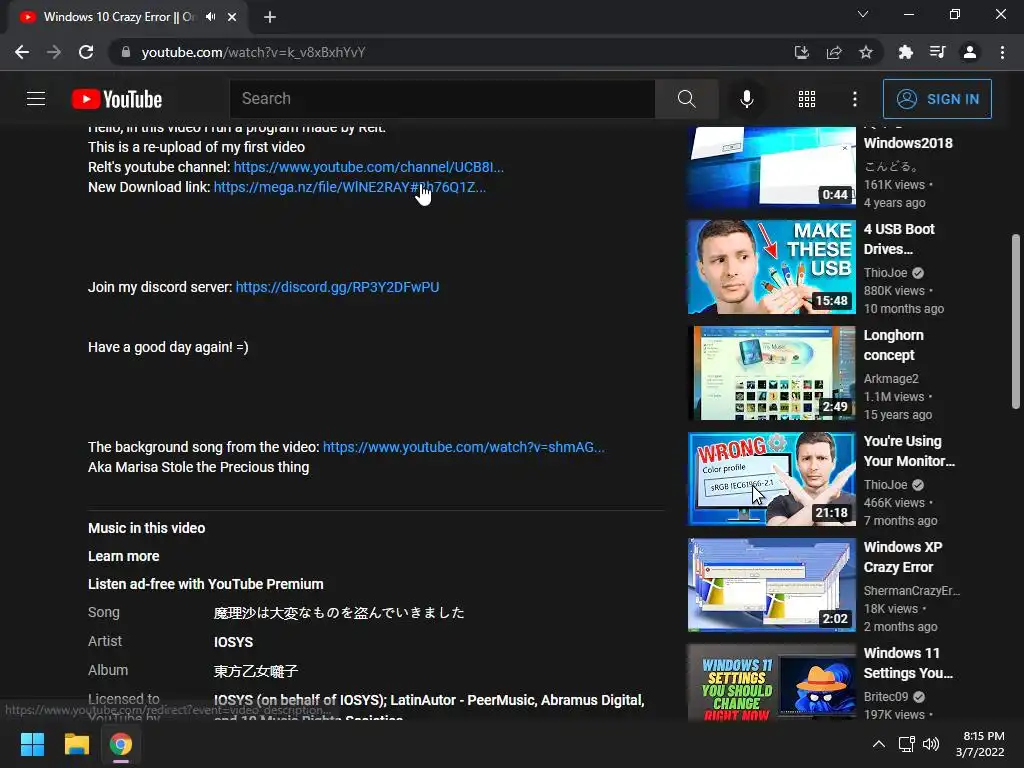This screenshot has height=768, width=1024.
Task: Click the address bar lock icon
Action: pos(126,52)
